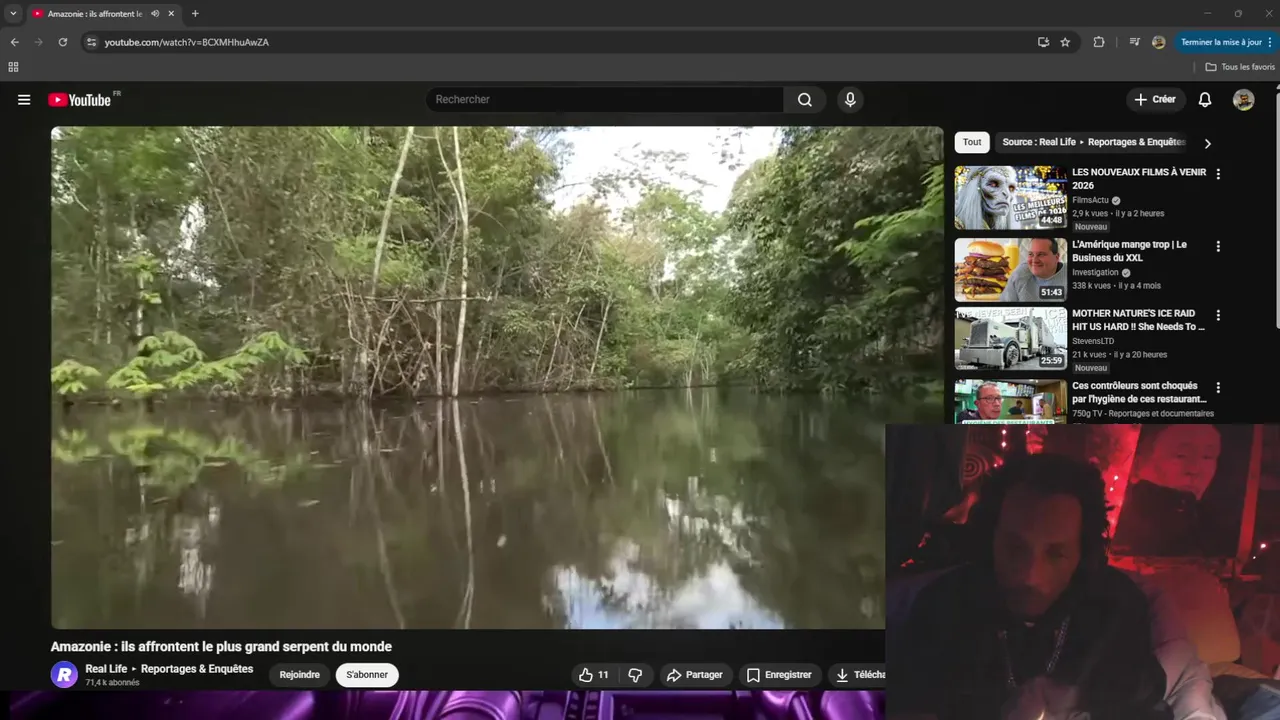Open Tous les favoris folder
Image resolution: width=1280 pixels, height=720 pixels.
pos(1240,67)
